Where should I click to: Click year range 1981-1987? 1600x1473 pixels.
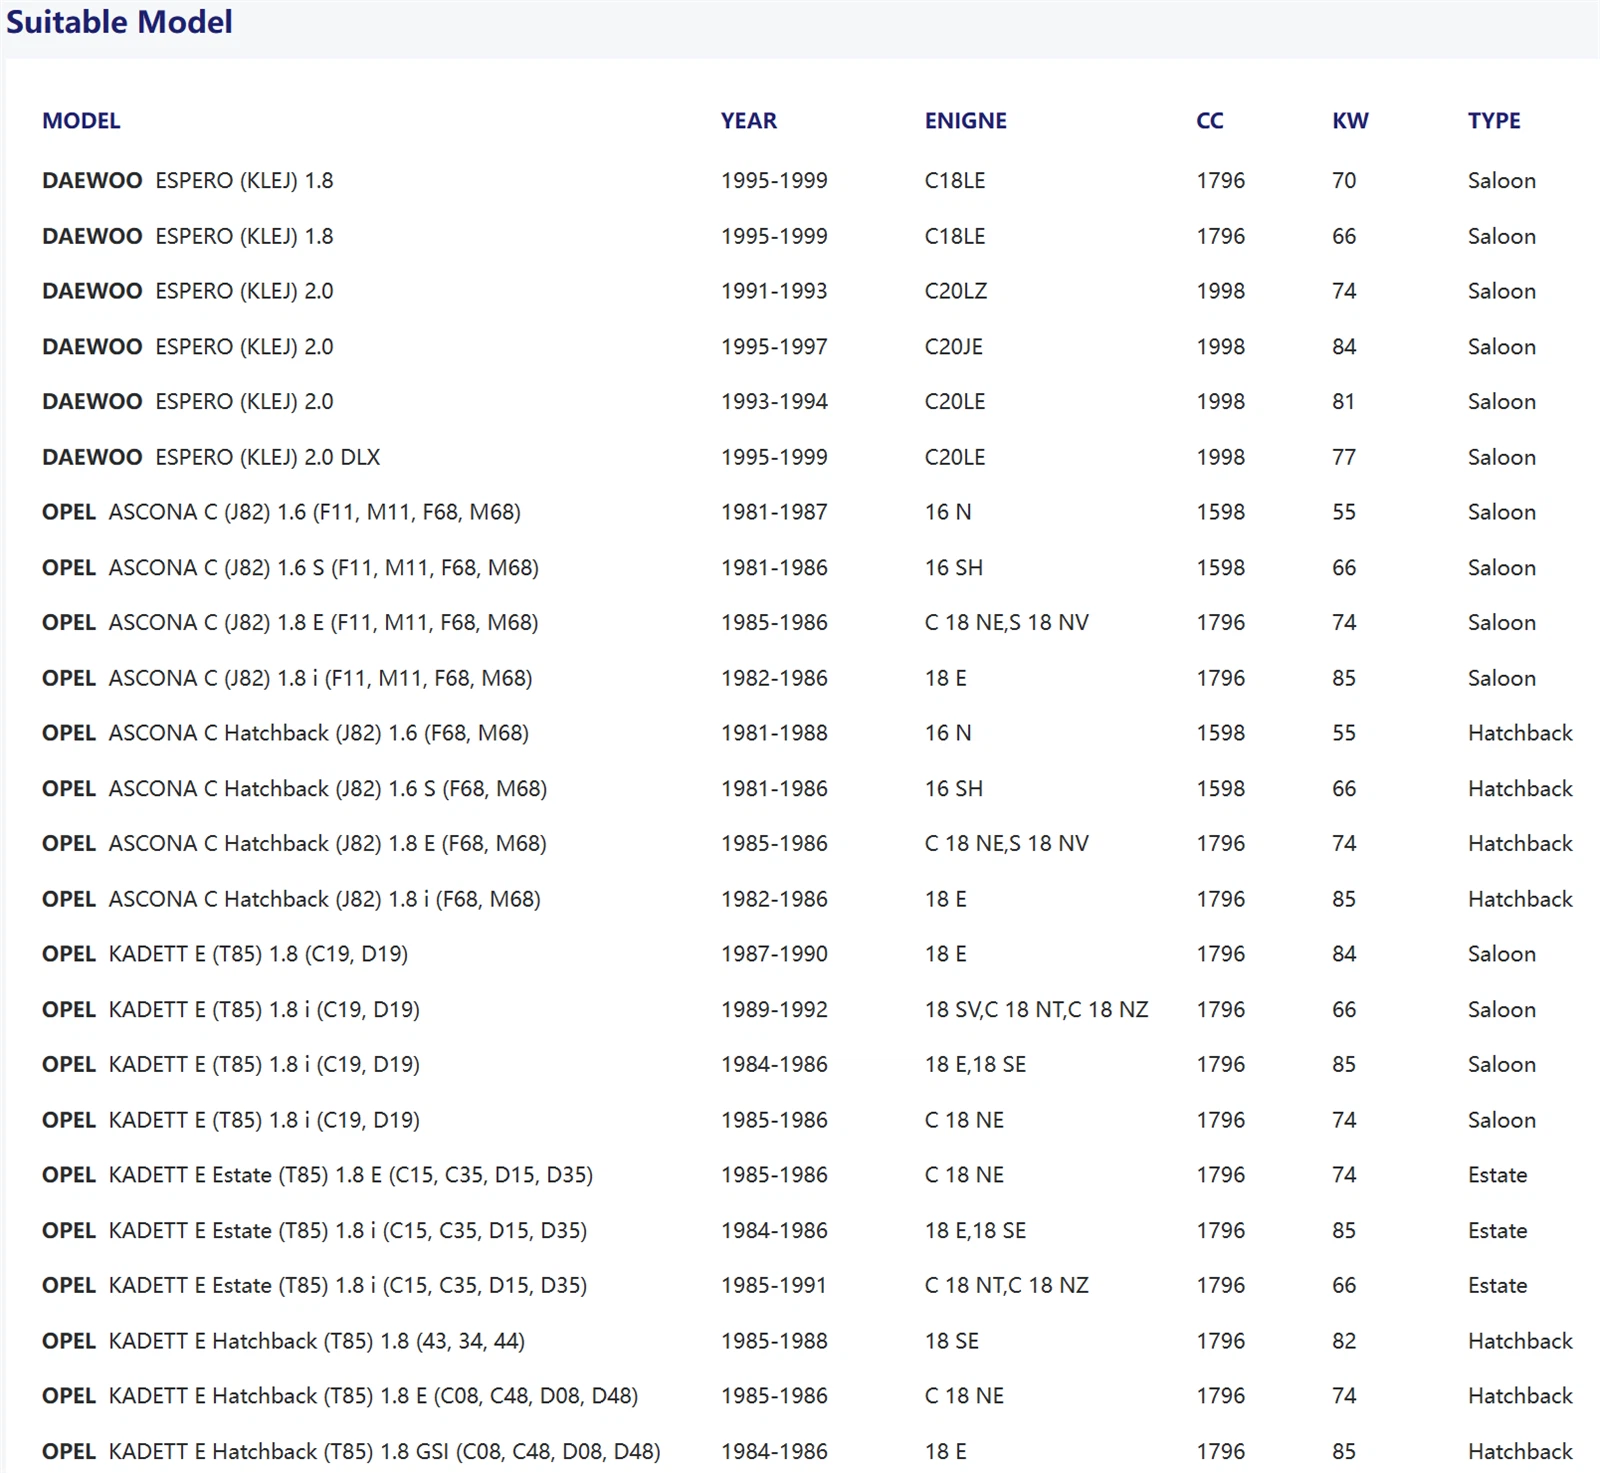[774, 512]
